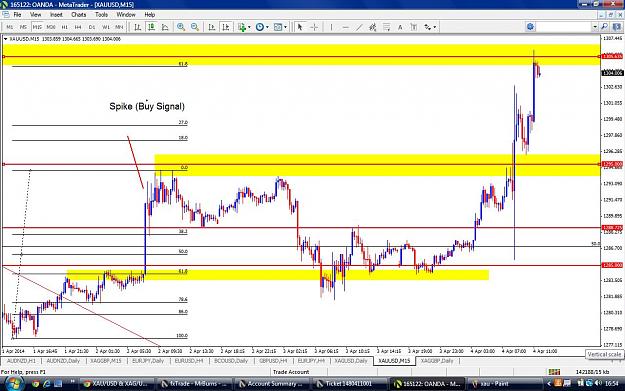625x391 pixels.
Task: Switch to the EURJPY,Daily chart tab
Action: pyautogui.click(x=148, y=361)
